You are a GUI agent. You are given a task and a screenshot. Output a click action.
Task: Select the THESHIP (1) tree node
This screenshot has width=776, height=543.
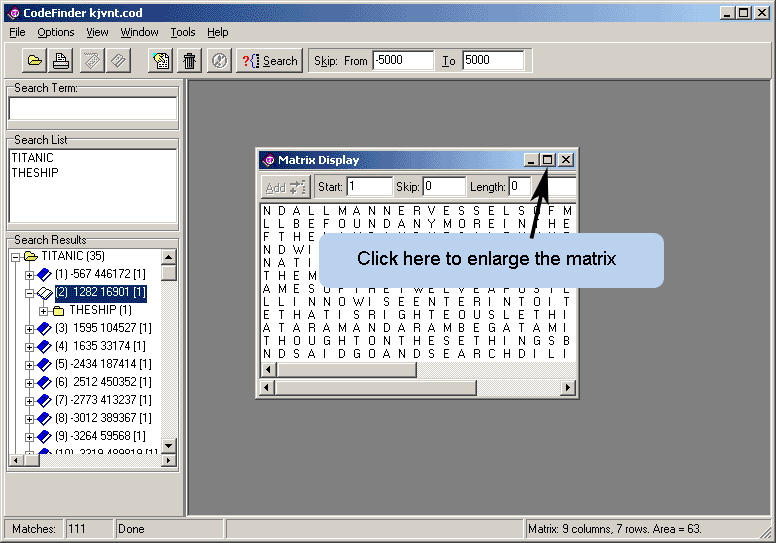pos(100,310)
